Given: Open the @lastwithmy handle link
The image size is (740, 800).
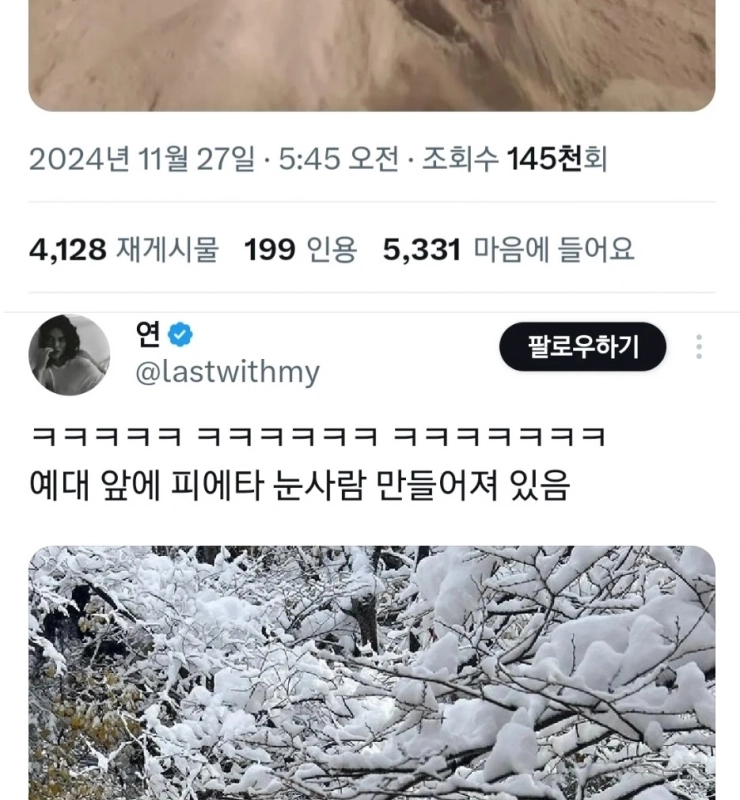Looking at the screenshot, I should tap(227, 372).
